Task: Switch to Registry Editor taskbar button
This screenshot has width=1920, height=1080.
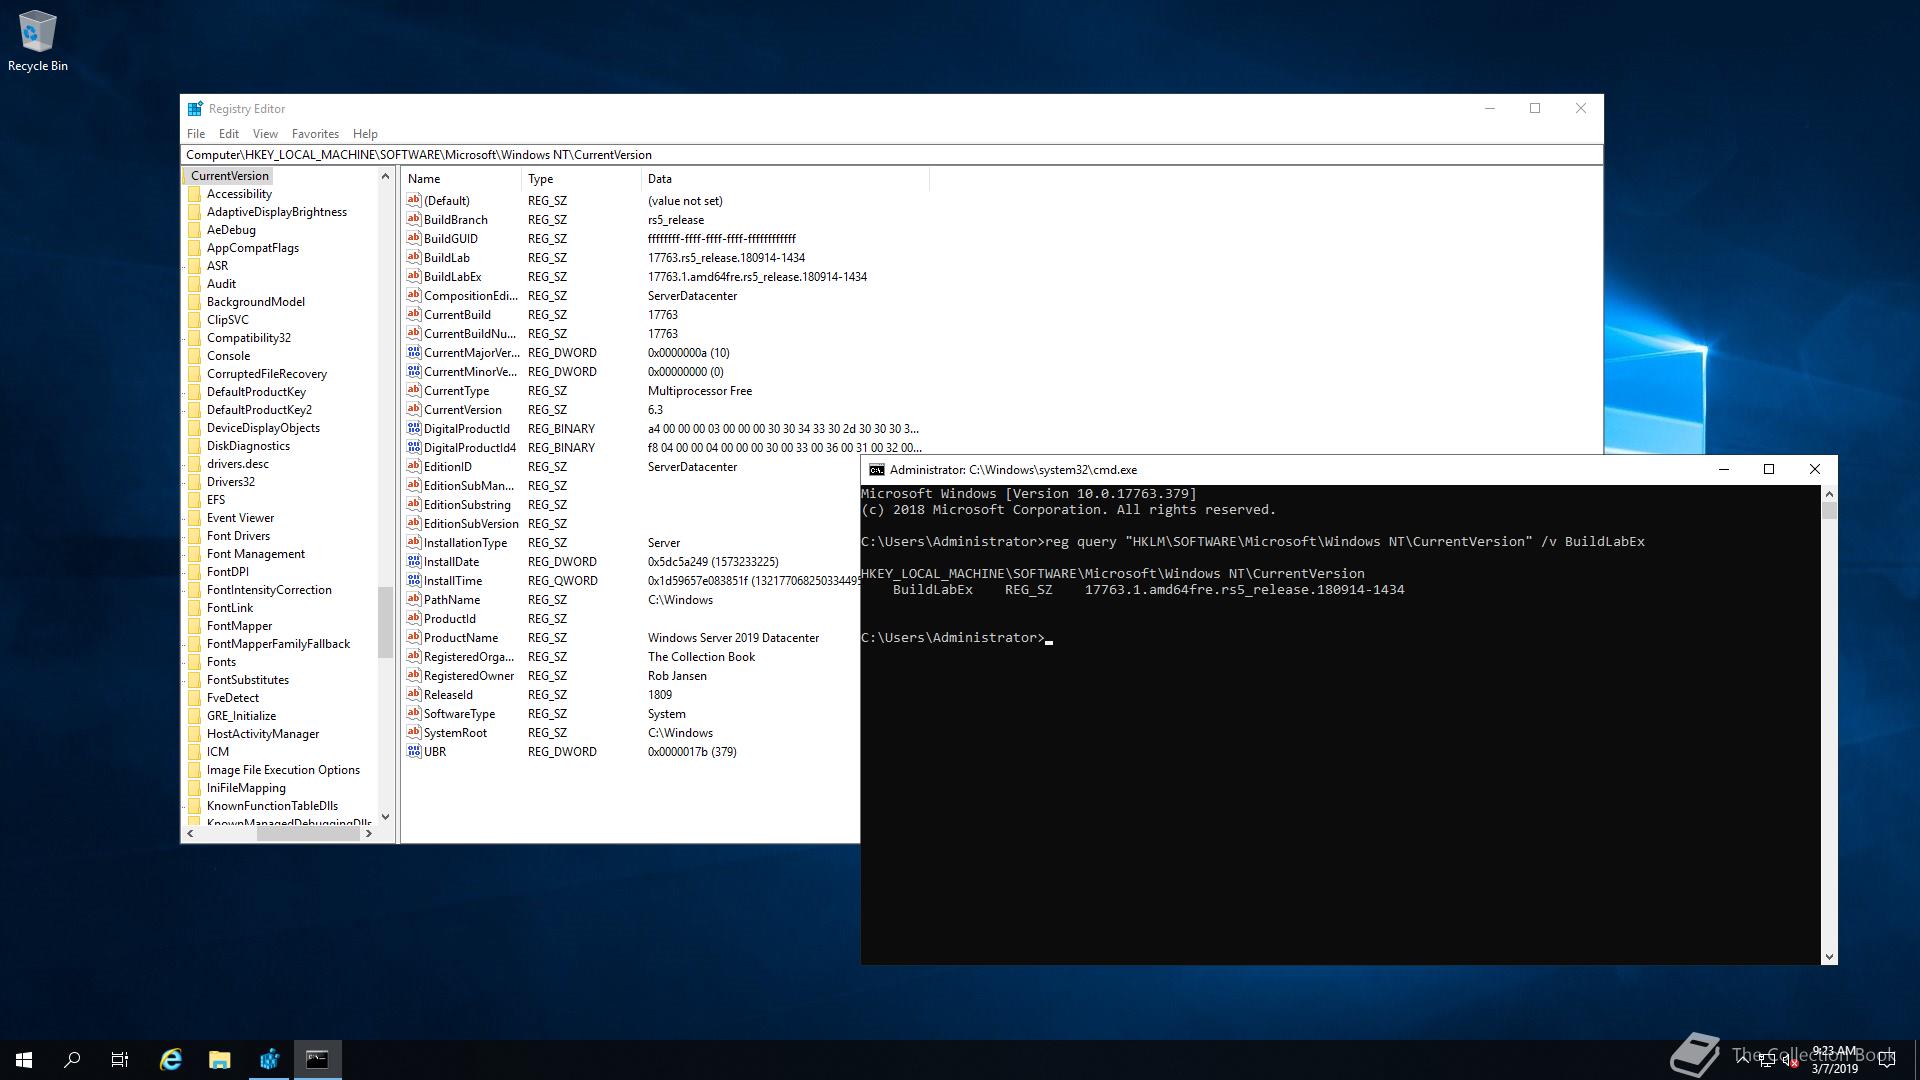Action: tap(269, 1060)
